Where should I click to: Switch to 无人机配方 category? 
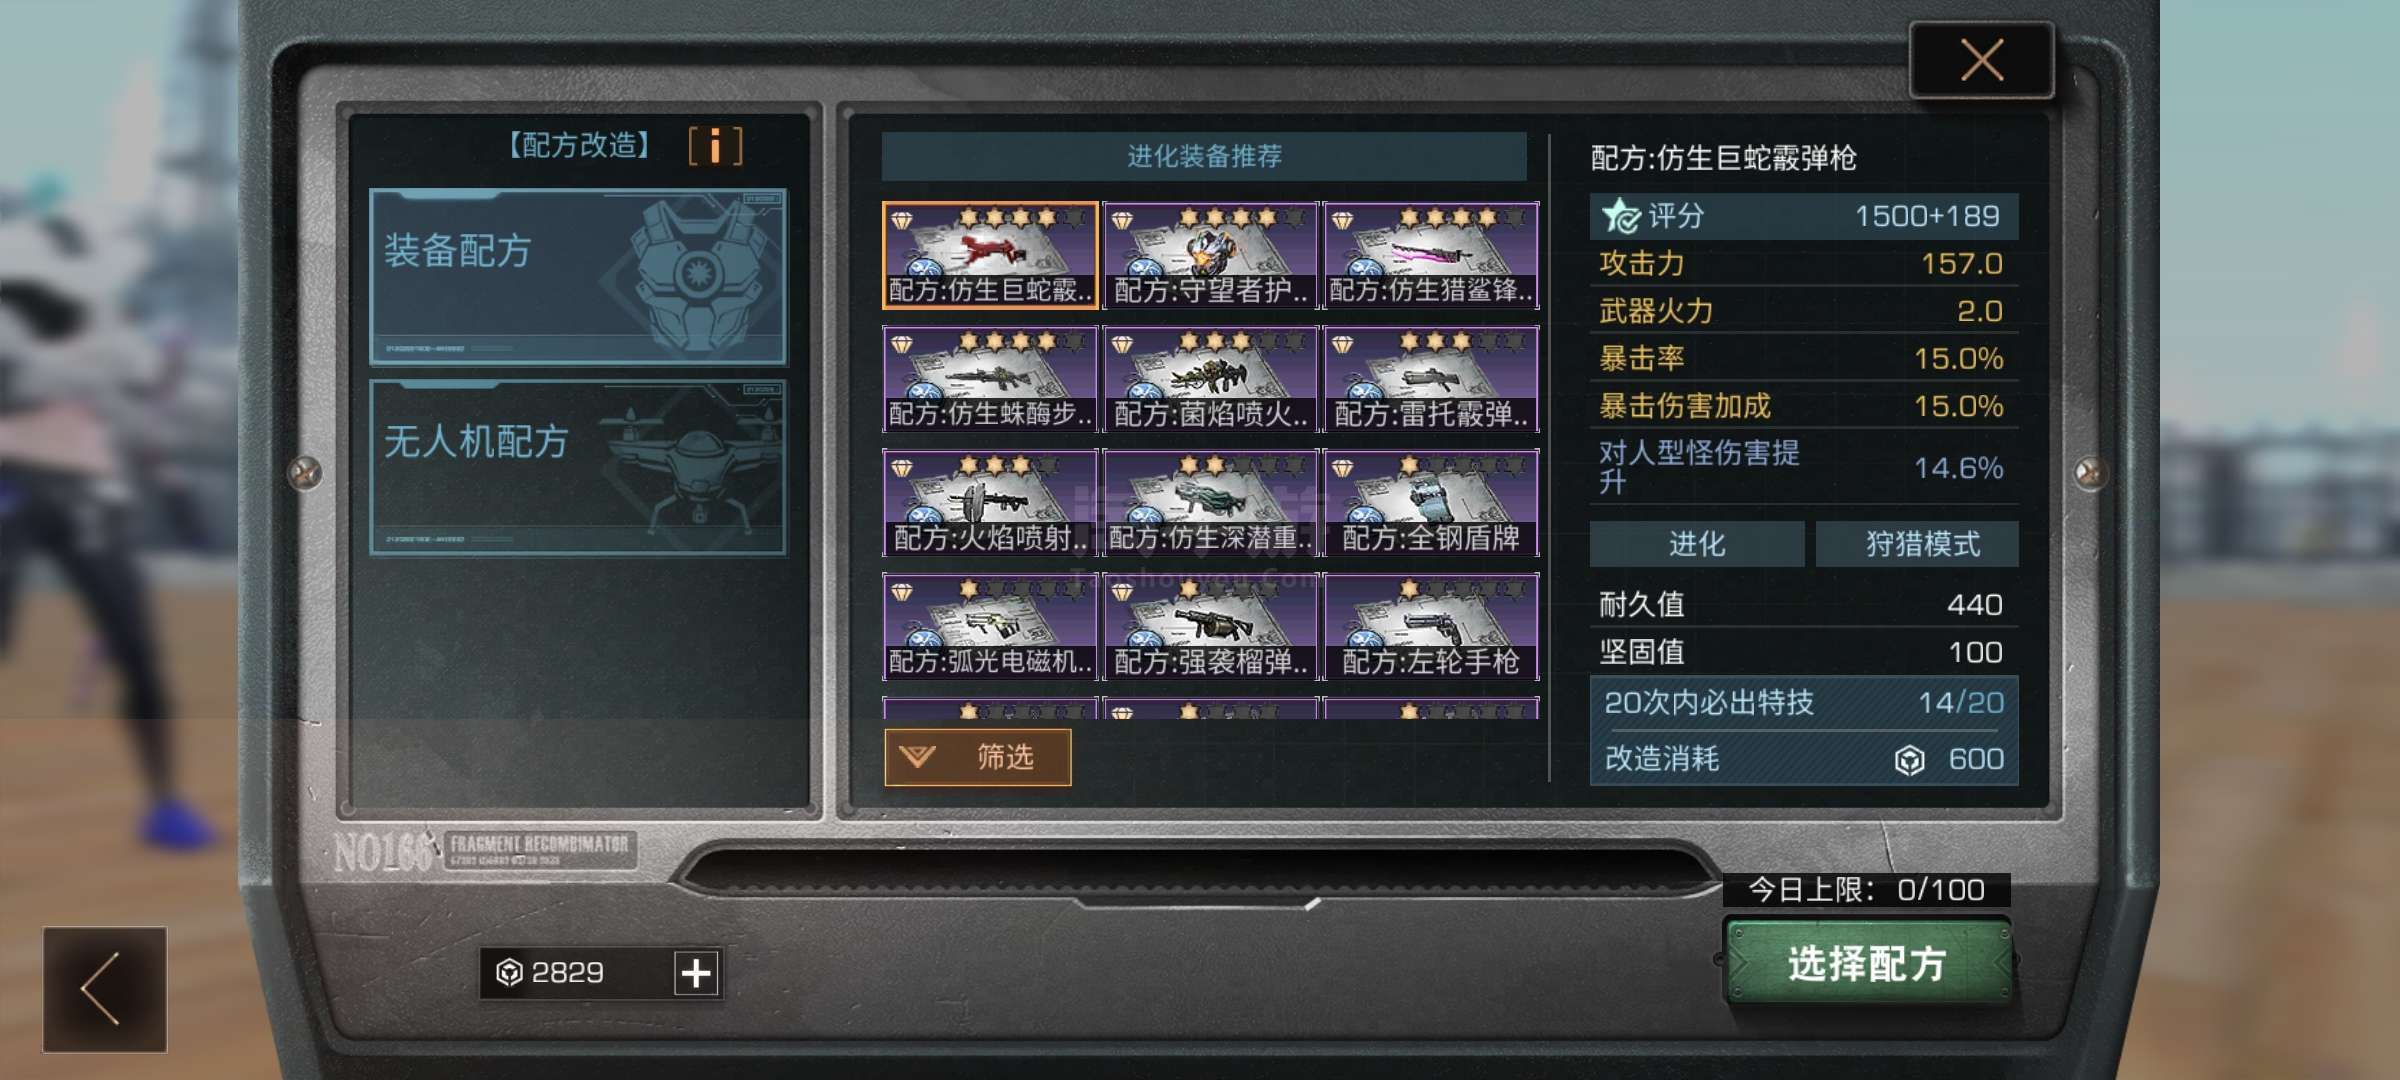[578, 467]
